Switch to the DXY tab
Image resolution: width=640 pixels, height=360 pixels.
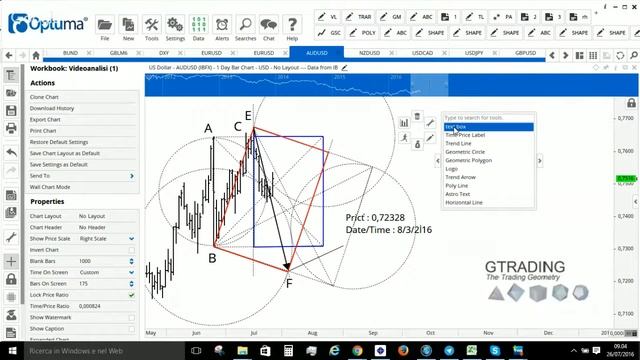(x=164, y=53)
